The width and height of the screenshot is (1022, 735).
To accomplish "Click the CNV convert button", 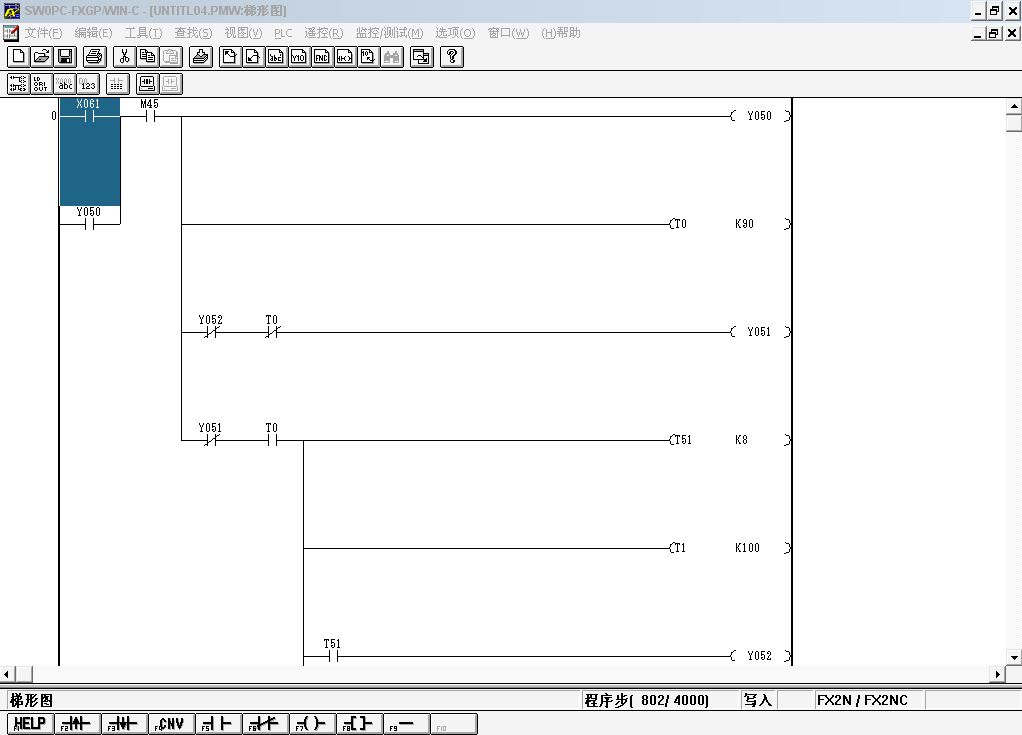I will pyautogui.click(x=171, y=724).
